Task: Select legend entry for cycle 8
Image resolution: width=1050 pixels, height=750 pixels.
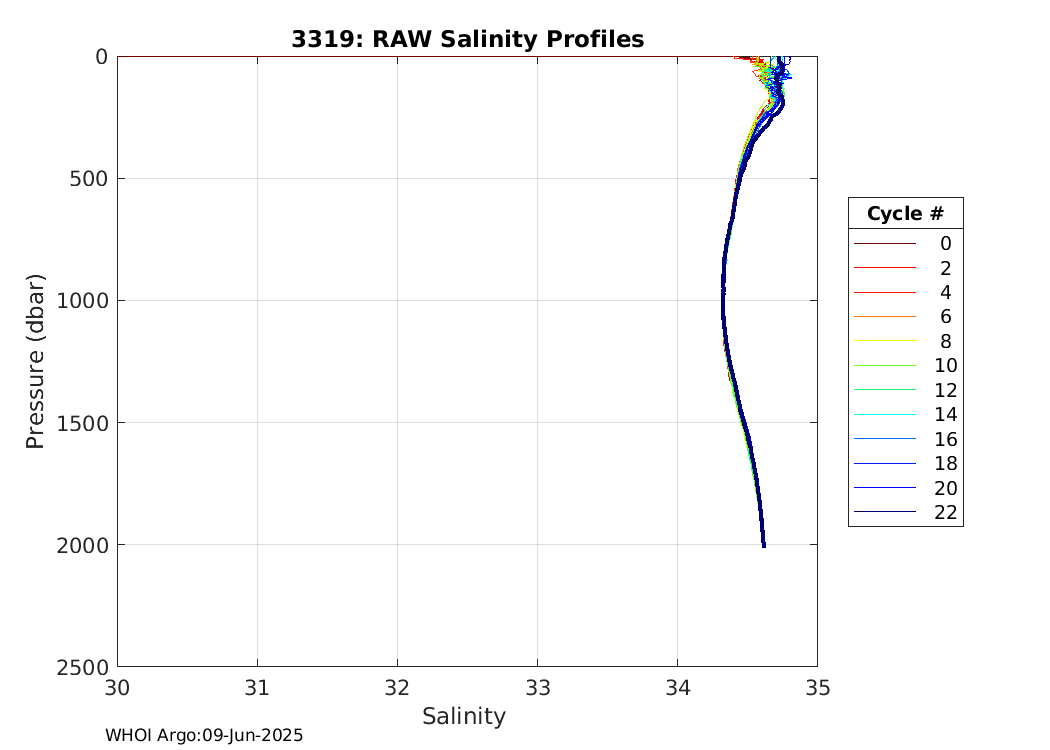Action: [x=905, y=342]
